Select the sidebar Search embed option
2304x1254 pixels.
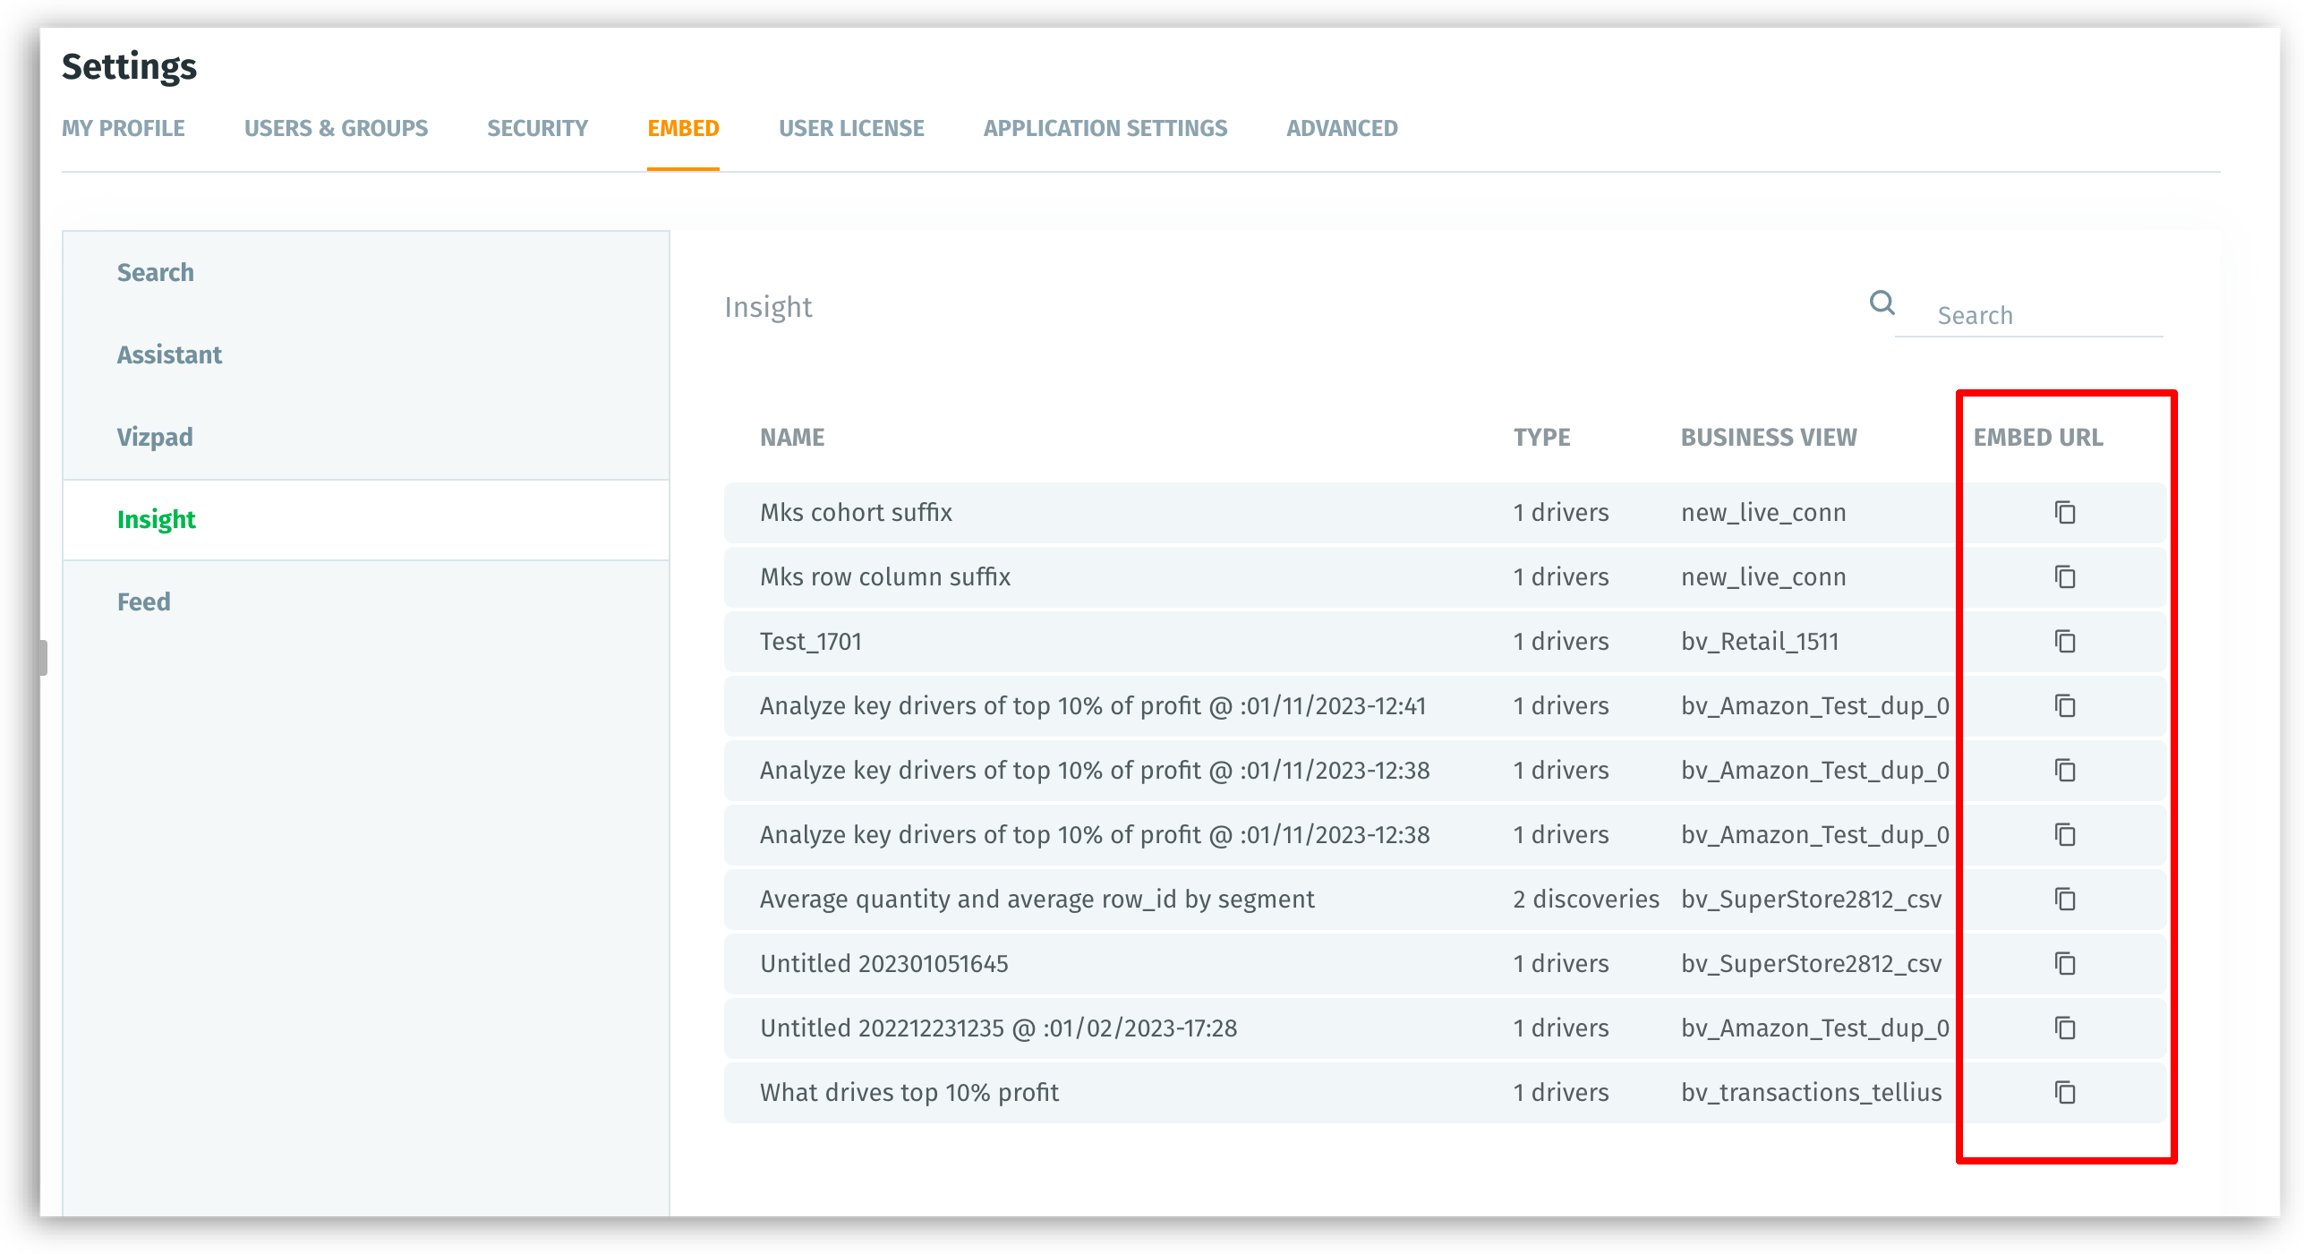pyautogui.click(x=155, y=272)
